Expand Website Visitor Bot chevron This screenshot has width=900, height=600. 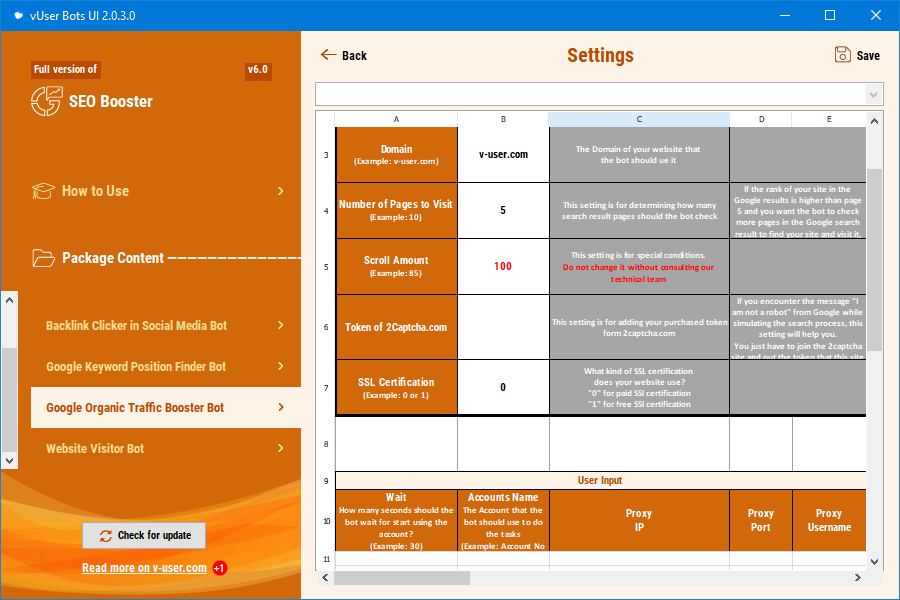coord(281,448)
